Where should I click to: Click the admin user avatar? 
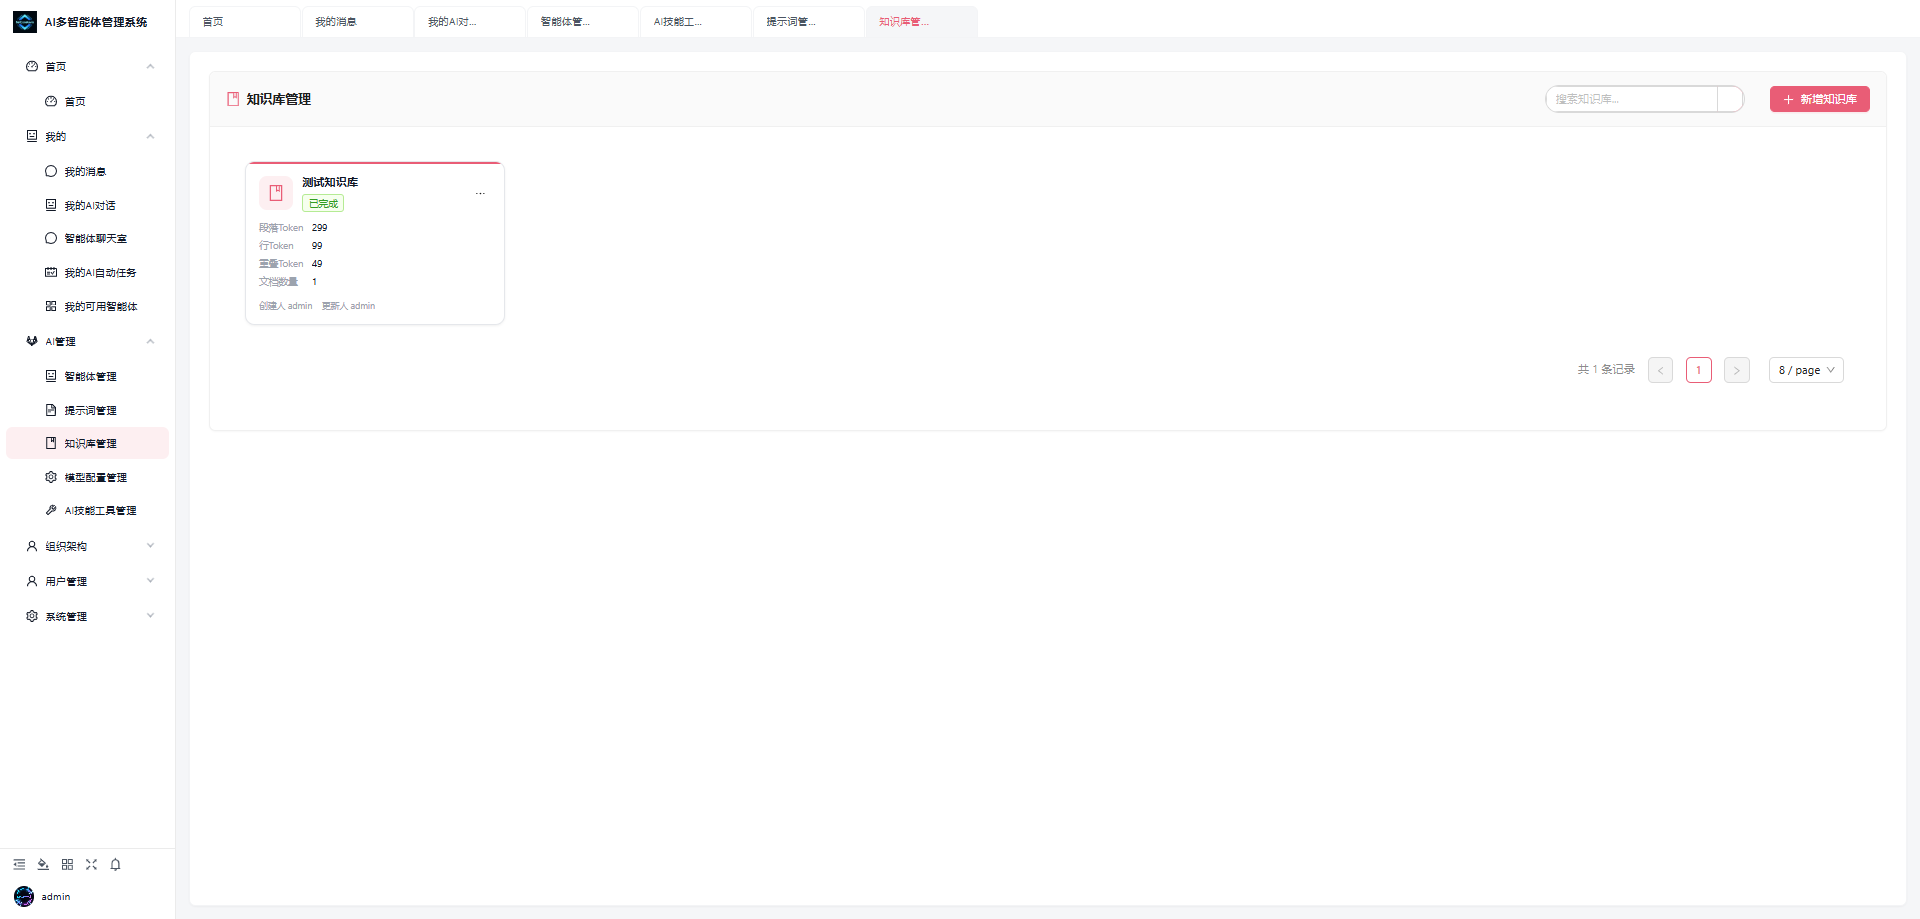tap(24, 896)
